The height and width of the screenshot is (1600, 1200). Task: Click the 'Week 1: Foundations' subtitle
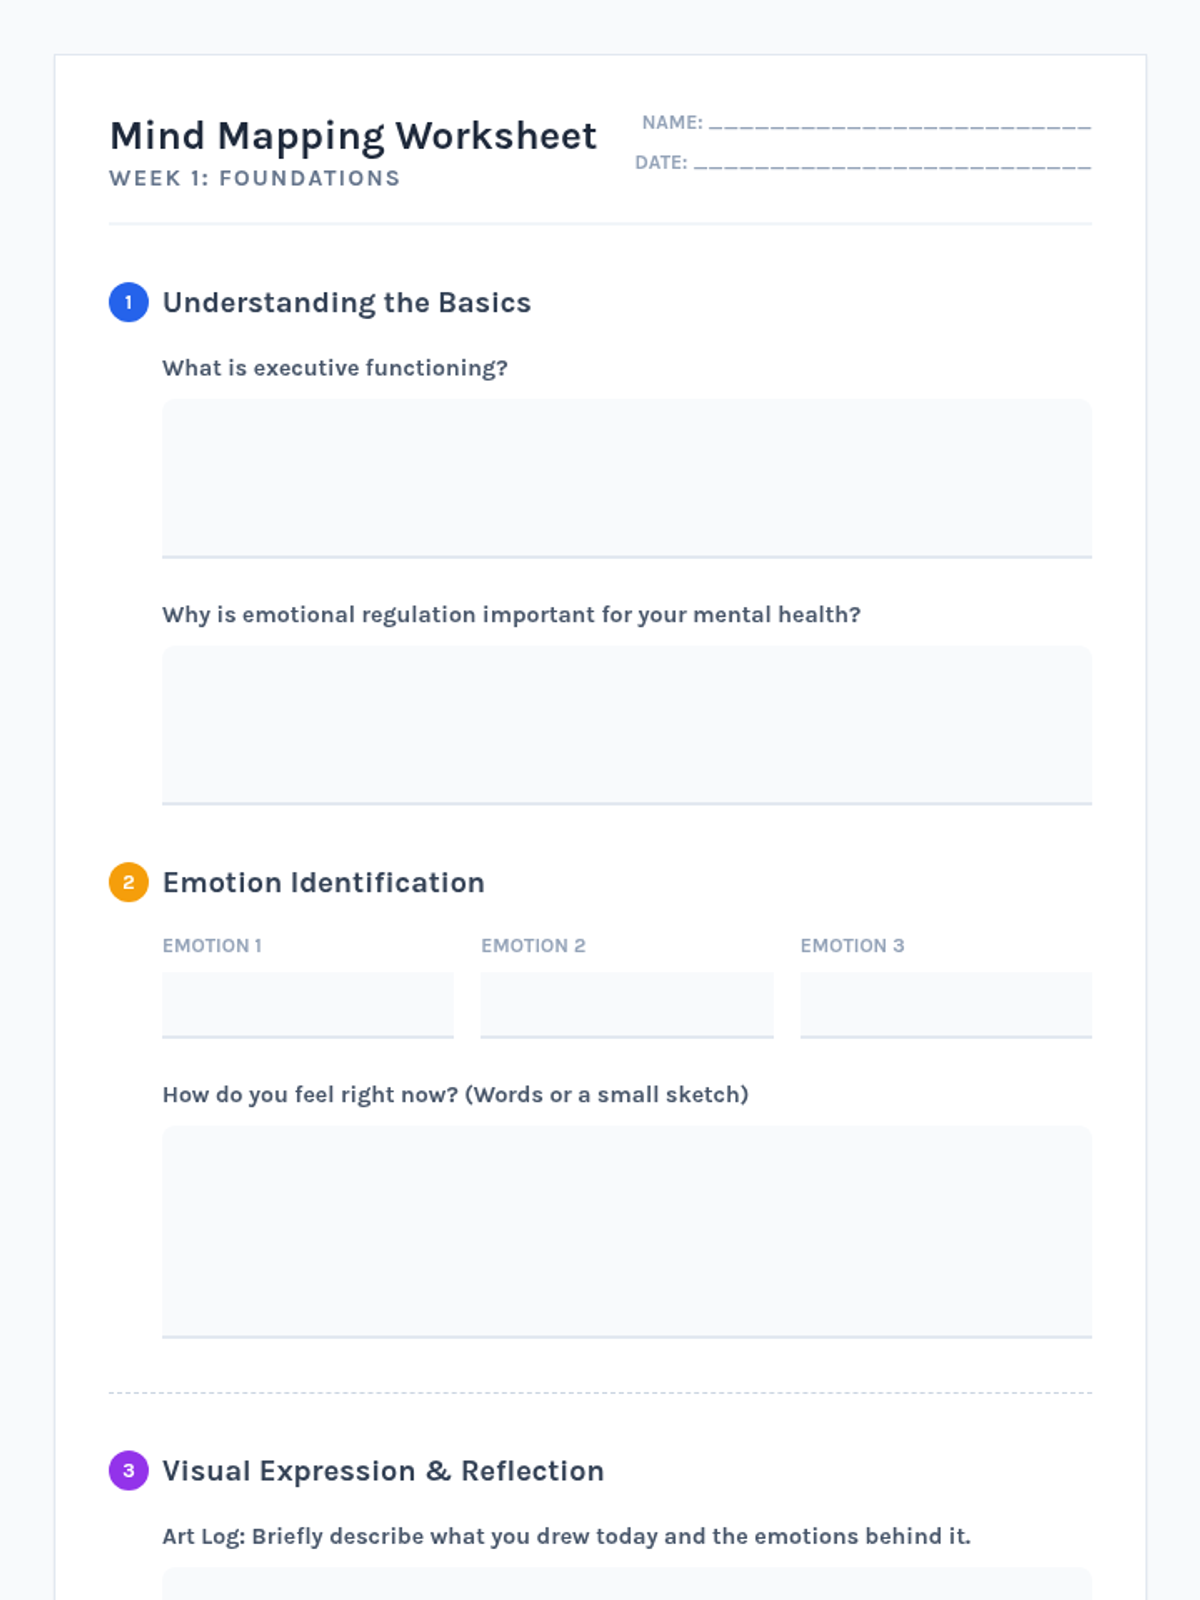click(x=255, y=179)
